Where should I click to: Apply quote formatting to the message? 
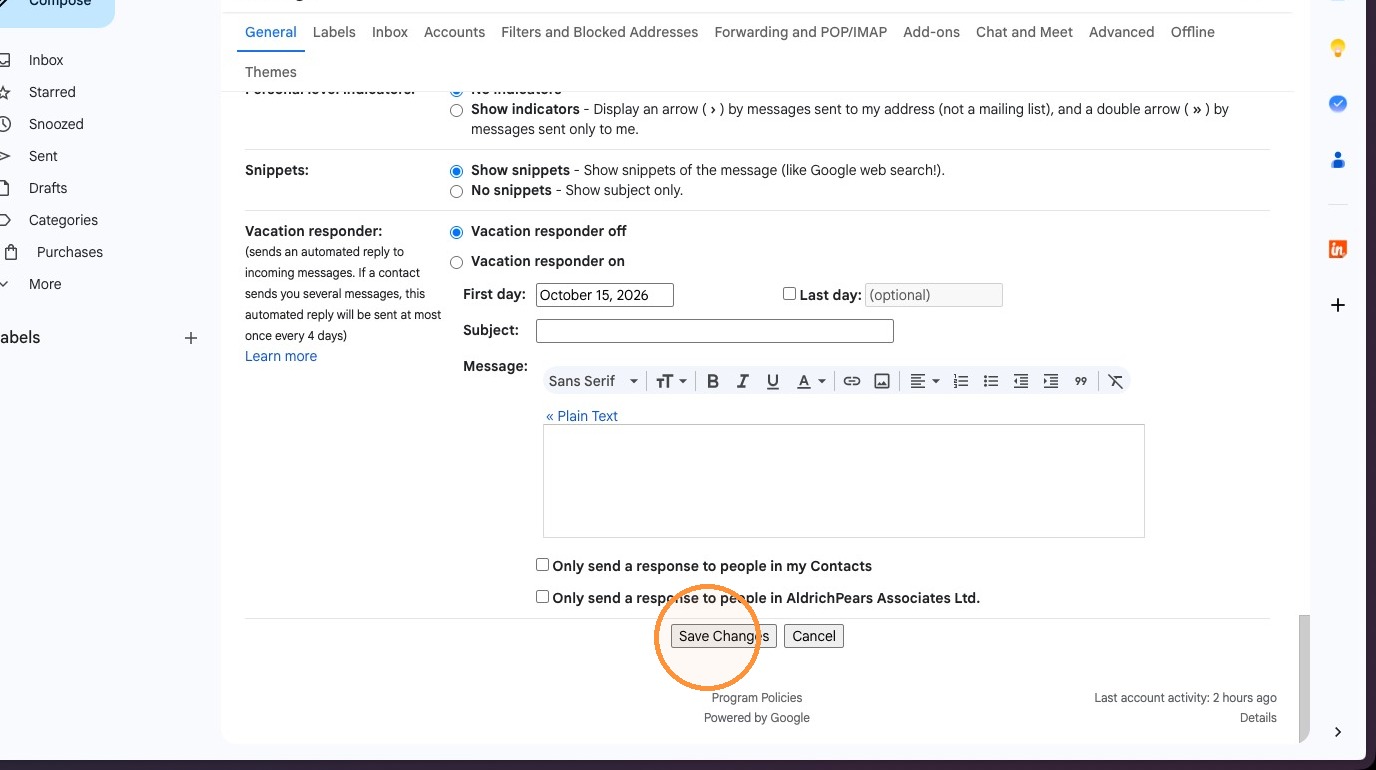tap(1081, 381)
